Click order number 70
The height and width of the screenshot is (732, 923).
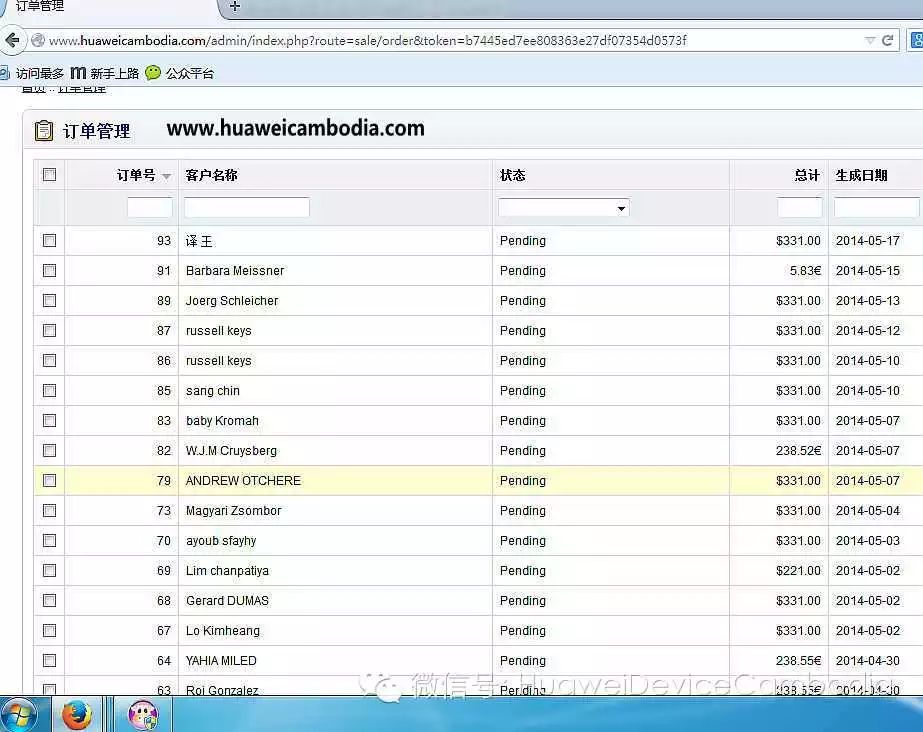[164, 541]
